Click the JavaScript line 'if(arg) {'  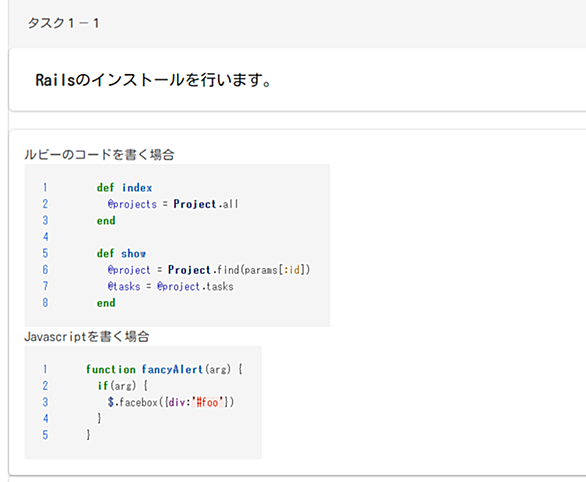click(123, 386)
